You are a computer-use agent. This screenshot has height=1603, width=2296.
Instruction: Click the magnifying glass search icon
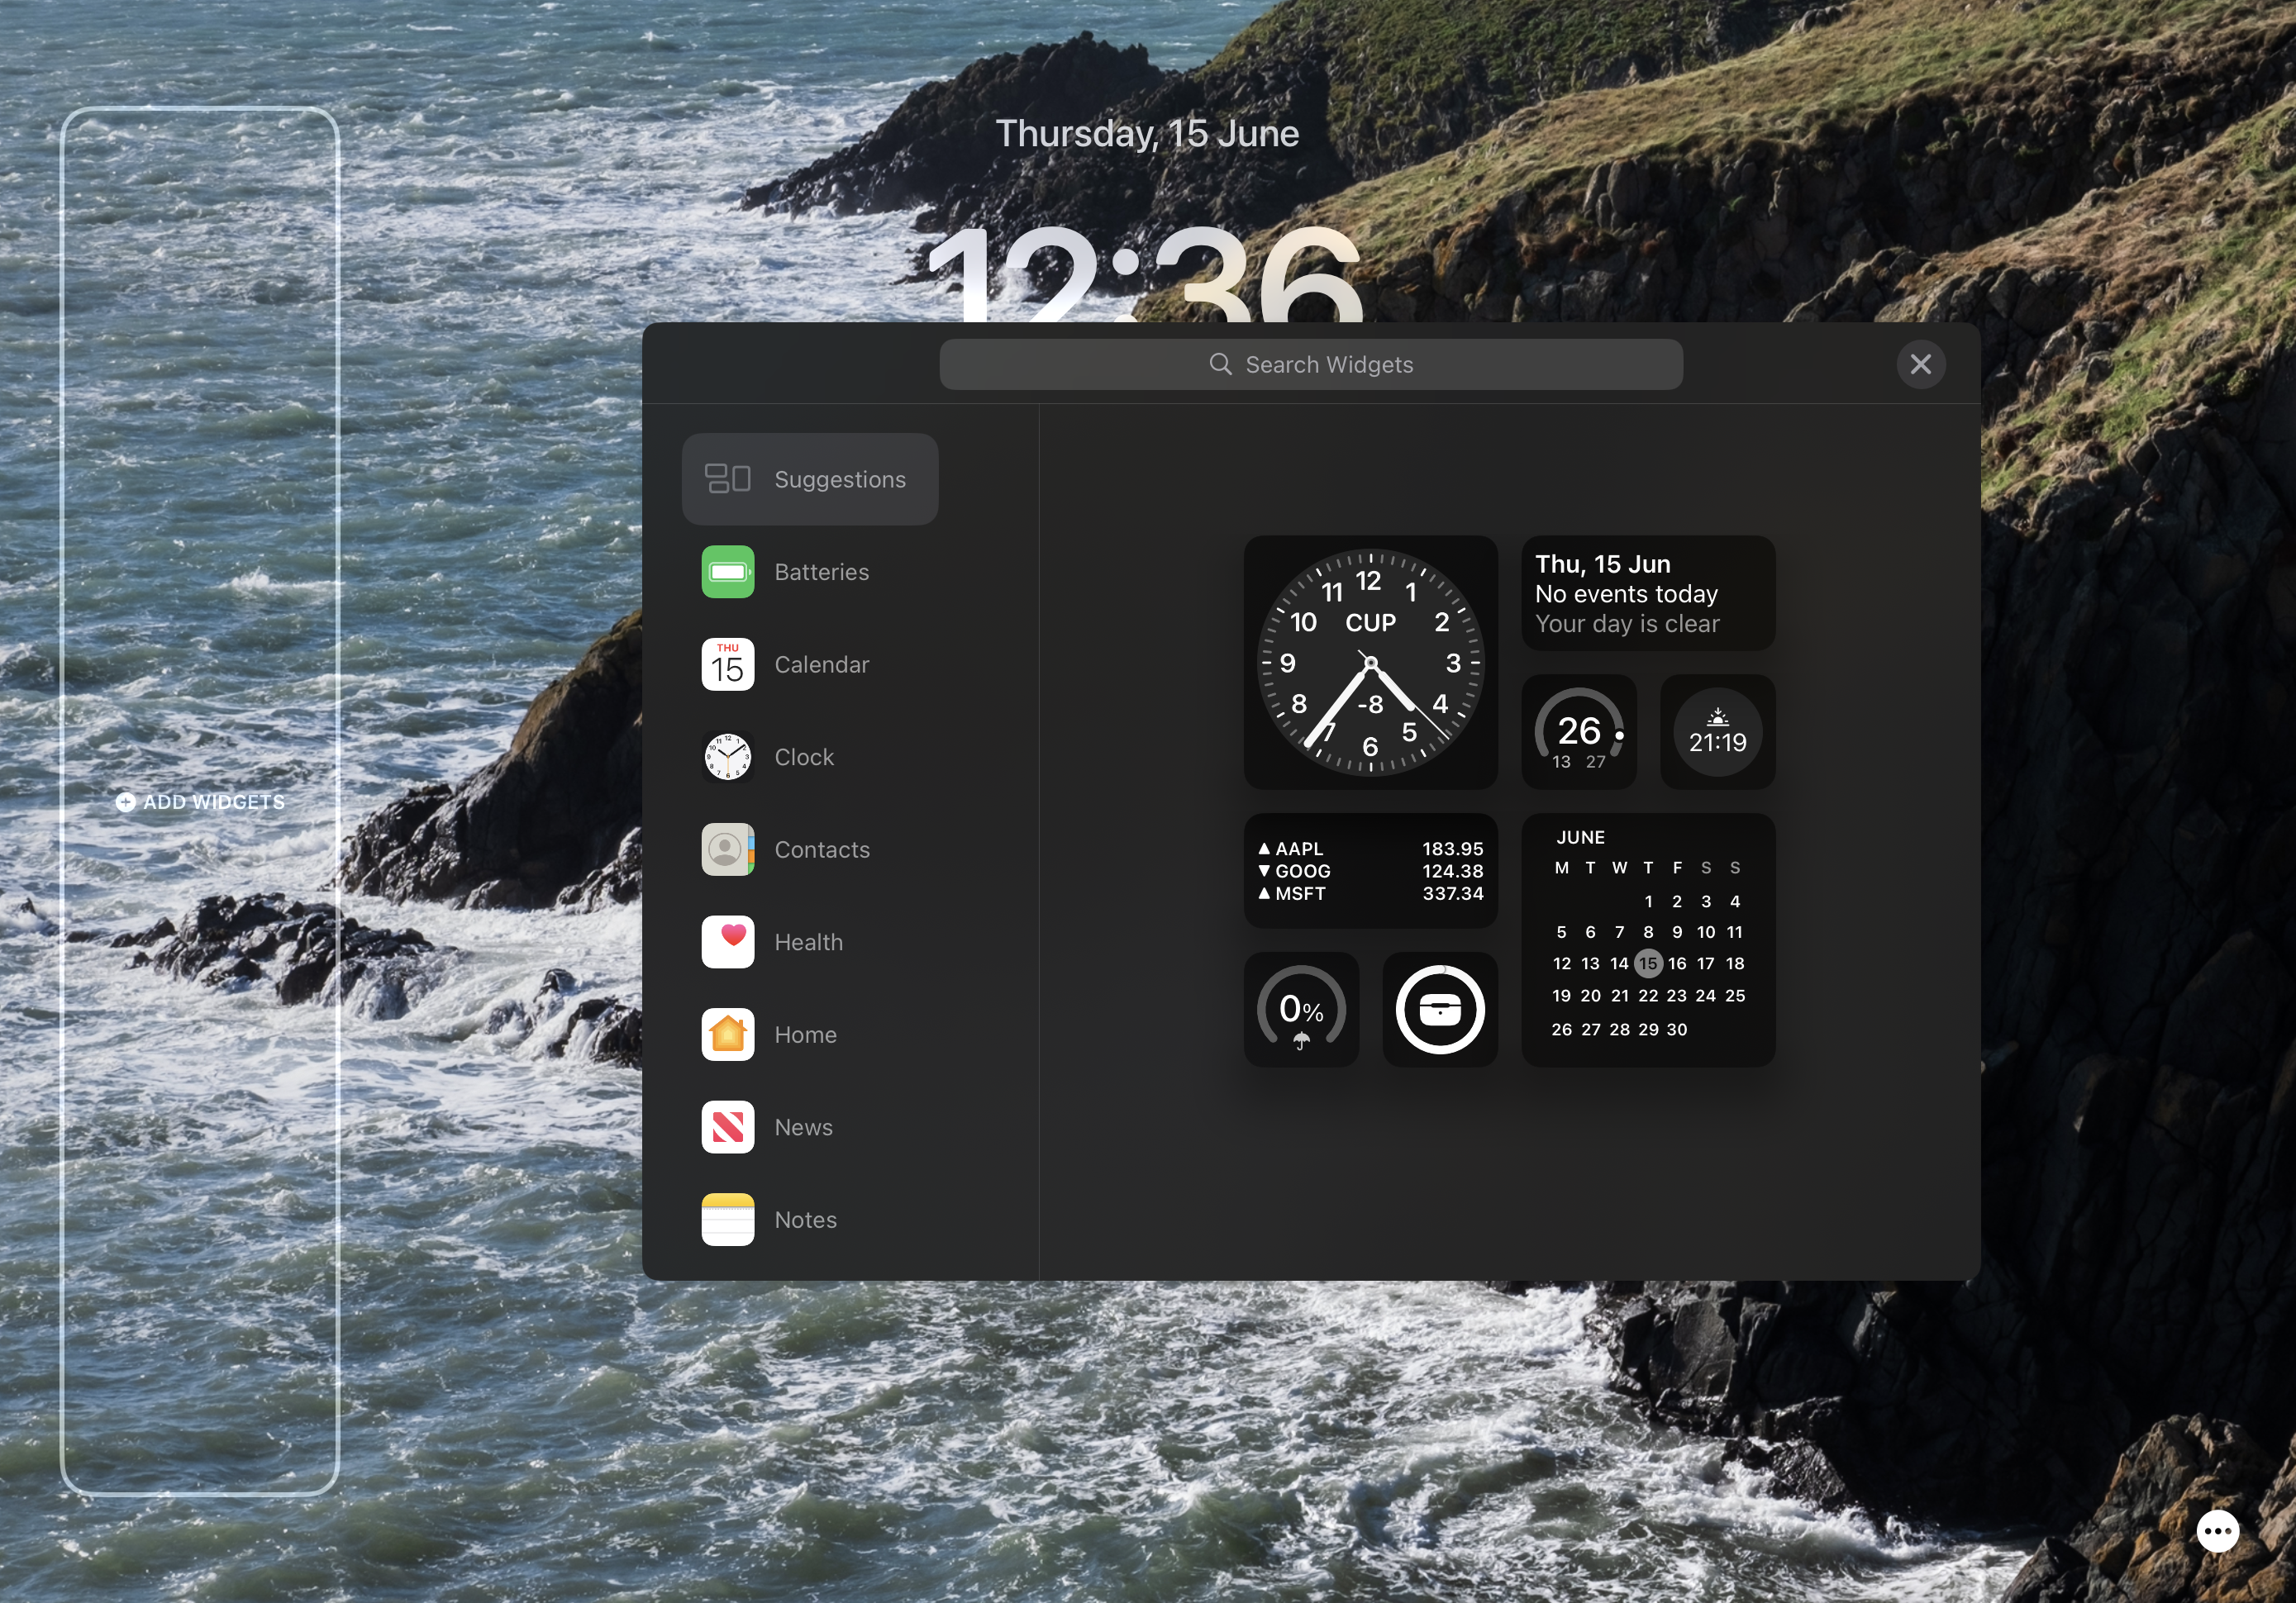1220,364
